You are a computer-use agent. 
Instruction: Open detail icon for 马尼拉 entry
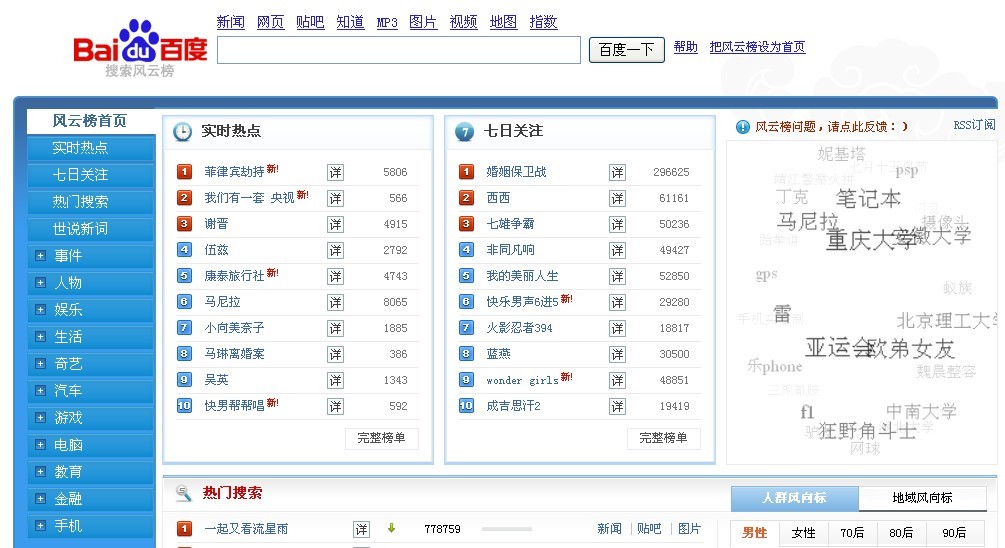pyautogui.click(x=335, y=302)
